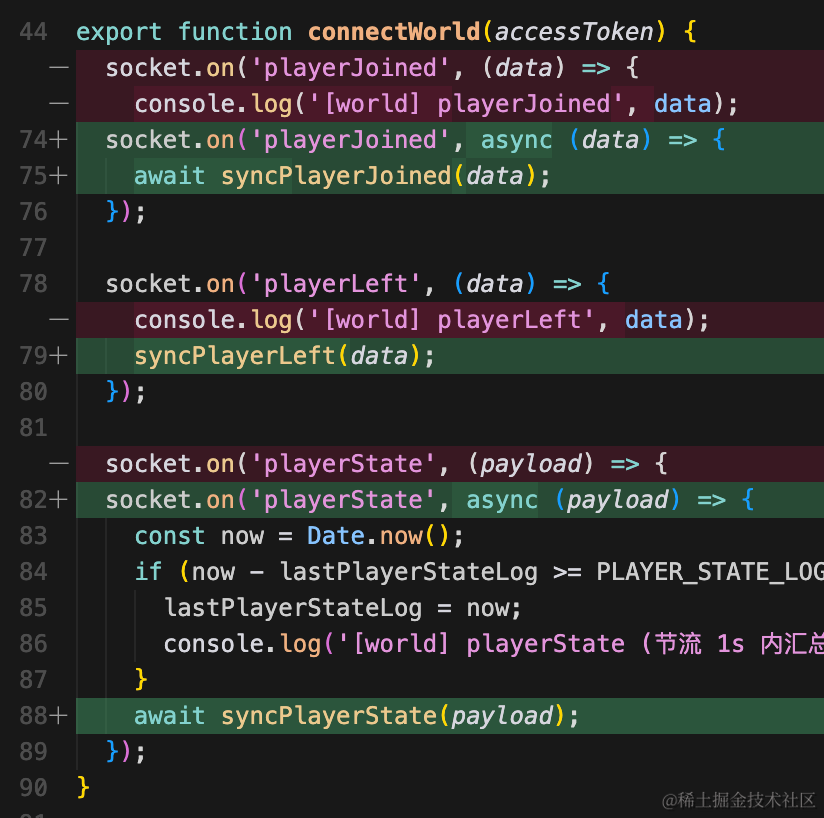Viewport: 824px width, 818px height.
Task: Click line number 81 in gutter
Action: (x=34, y=428)
